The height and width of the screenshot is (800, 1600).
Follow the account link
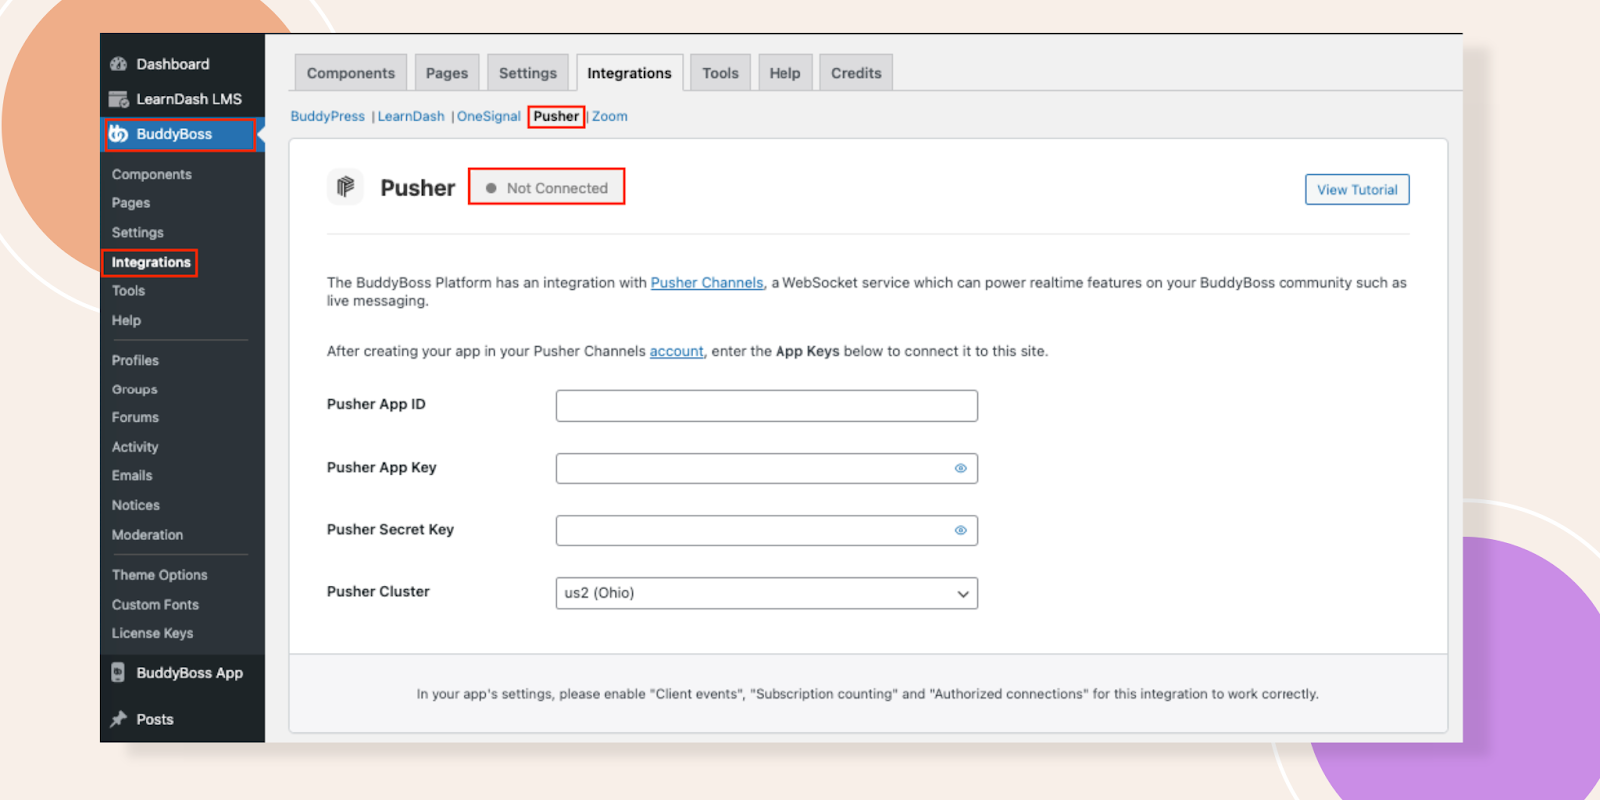click(677, 351)
